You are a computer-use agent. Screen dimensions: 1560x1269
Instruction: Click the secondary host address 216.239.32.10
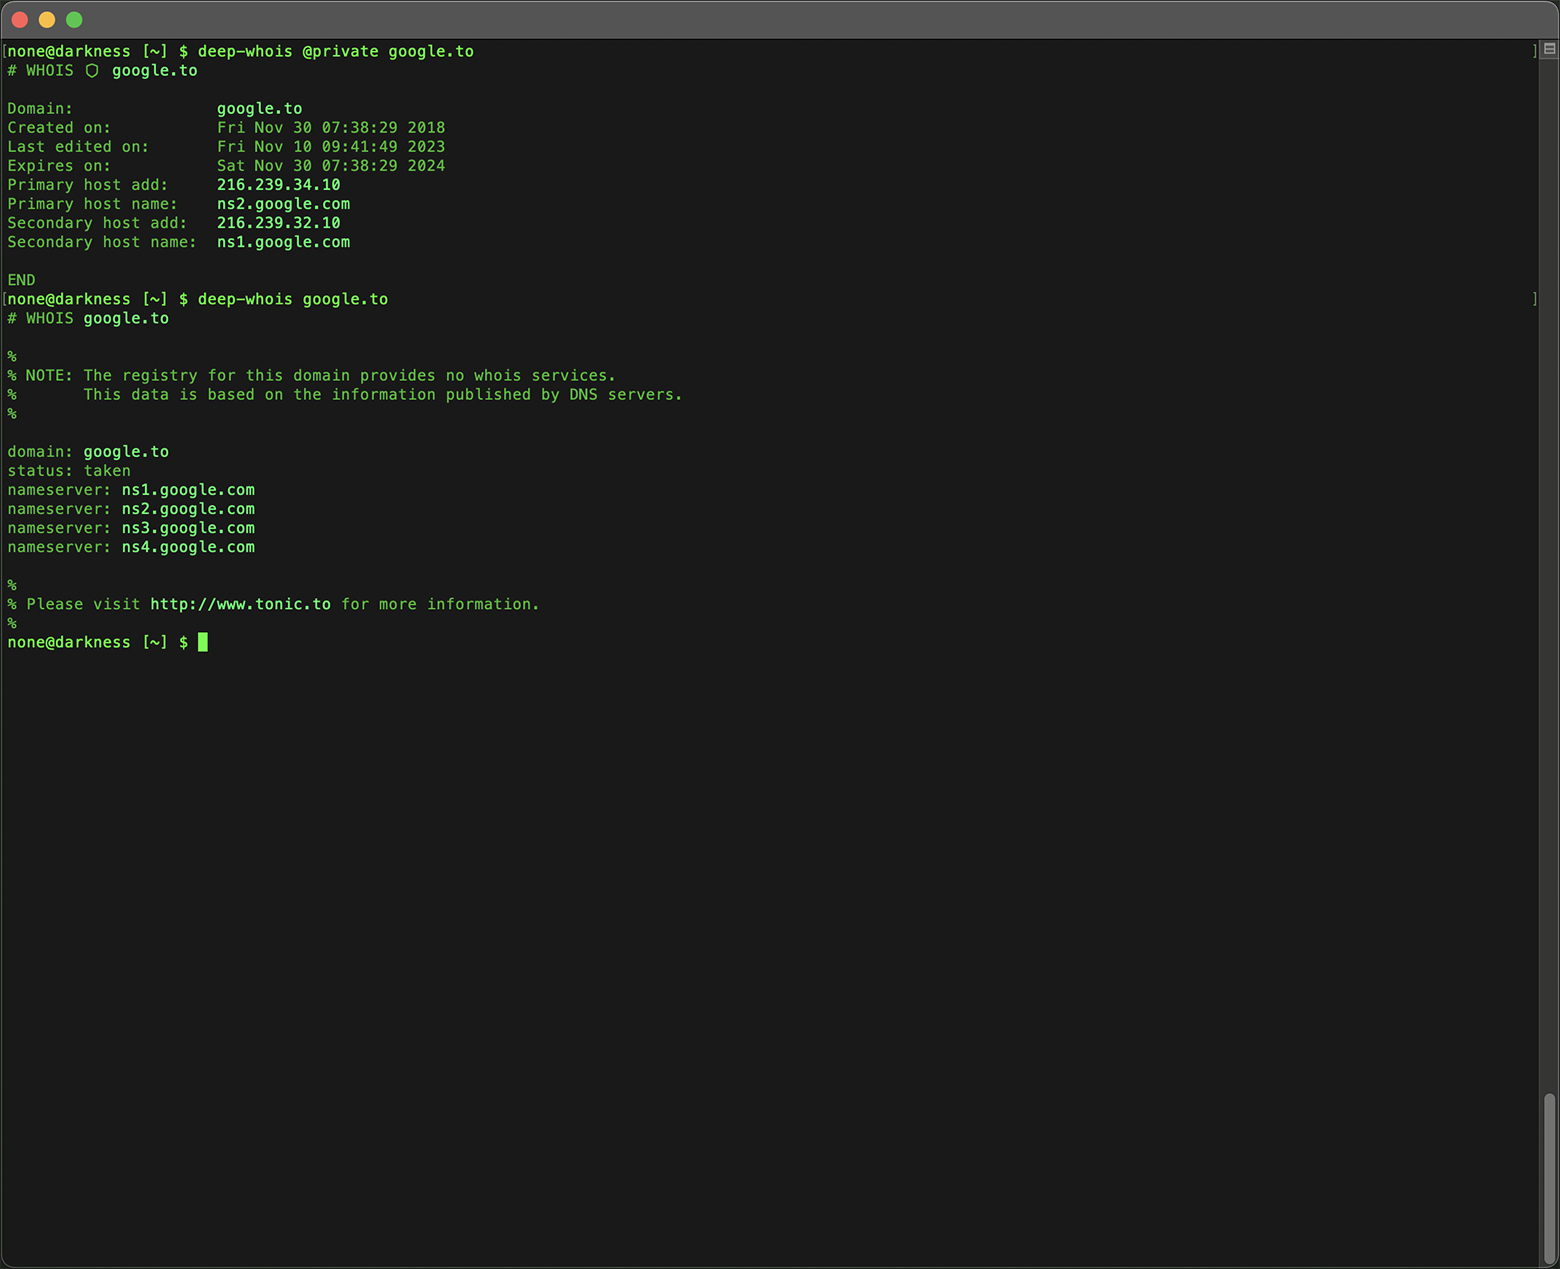pos(278,223)
